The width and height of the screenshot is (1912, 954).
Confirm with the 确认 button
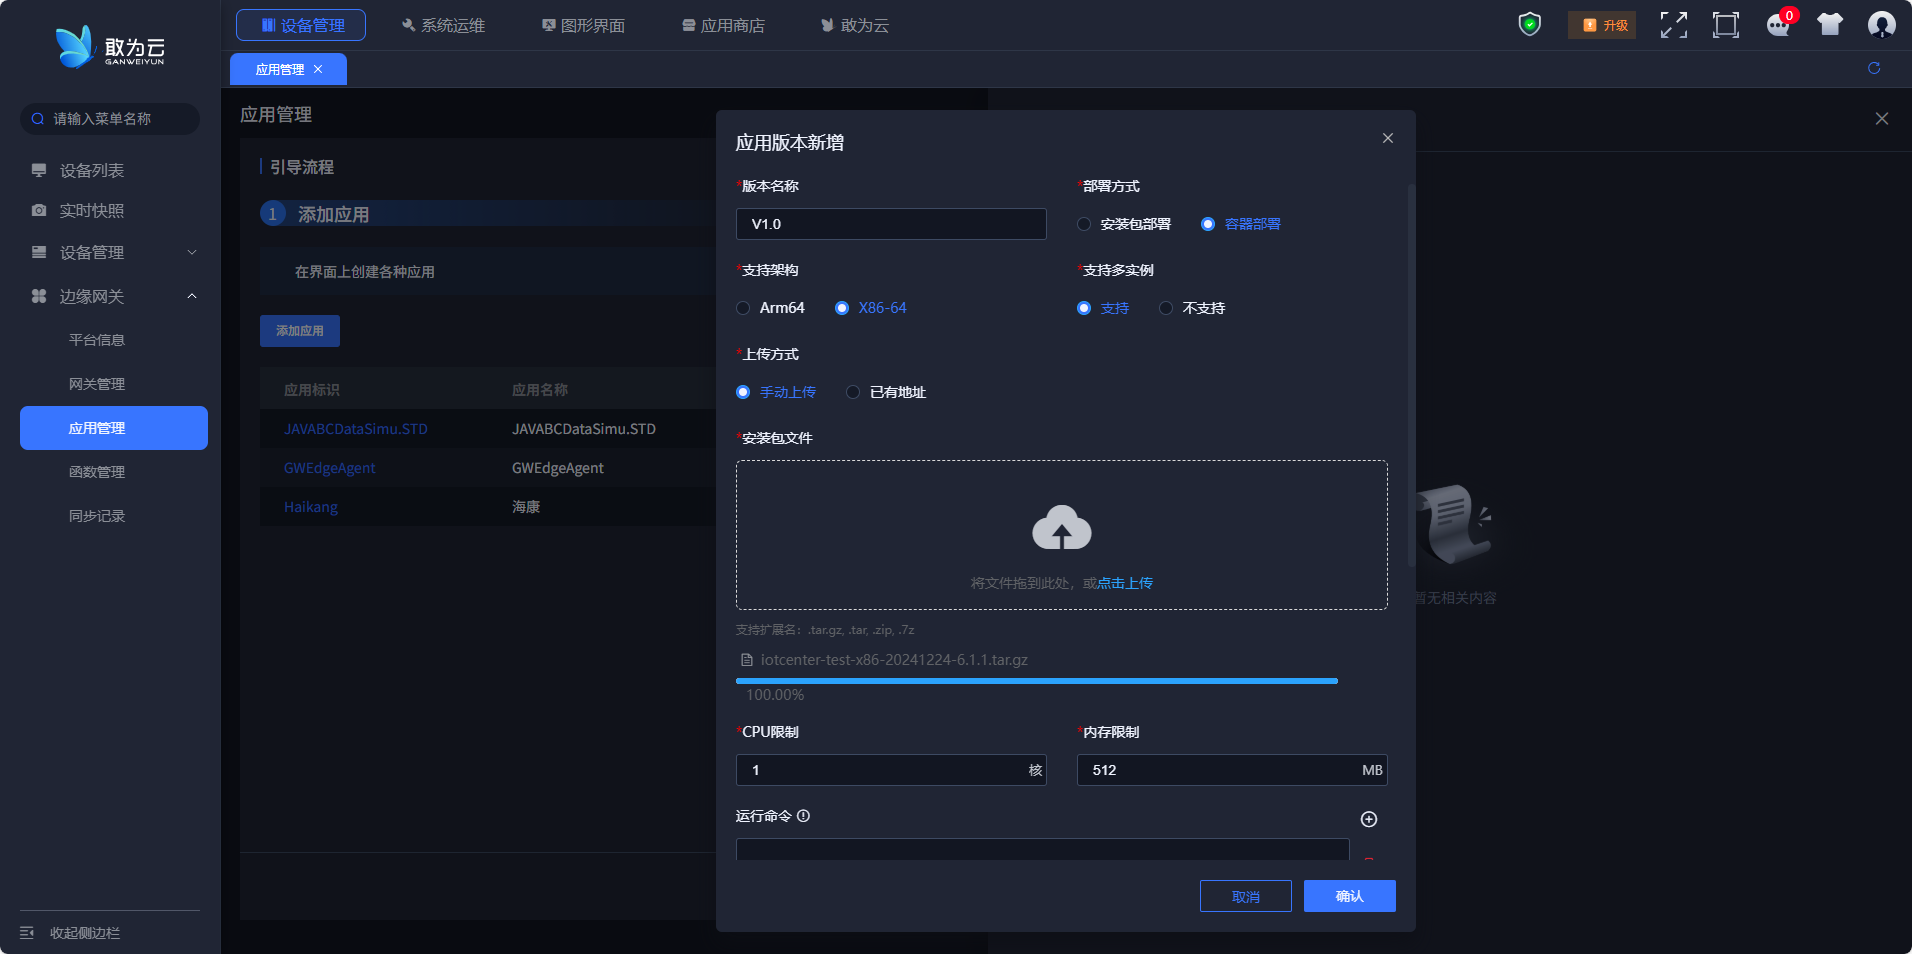1349,896
